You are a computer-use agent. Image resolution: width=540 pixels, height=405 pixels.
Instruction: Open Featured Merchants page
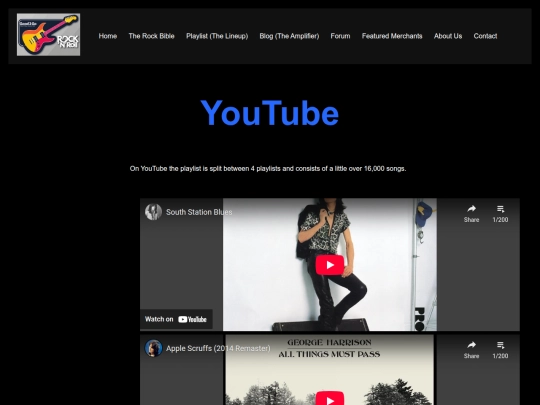click(x=392, y=36)
